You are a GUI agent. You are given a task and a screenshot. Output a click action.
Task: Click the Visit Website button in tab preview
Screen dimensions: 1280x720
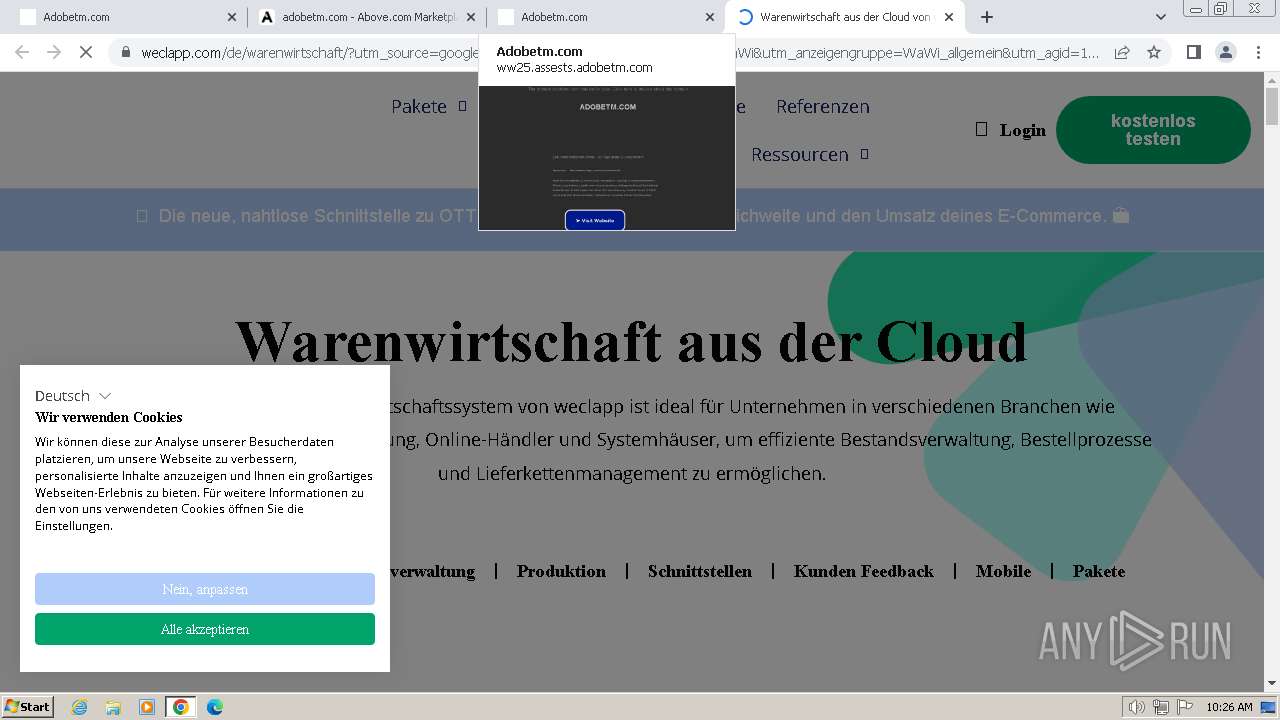point(595,220)
